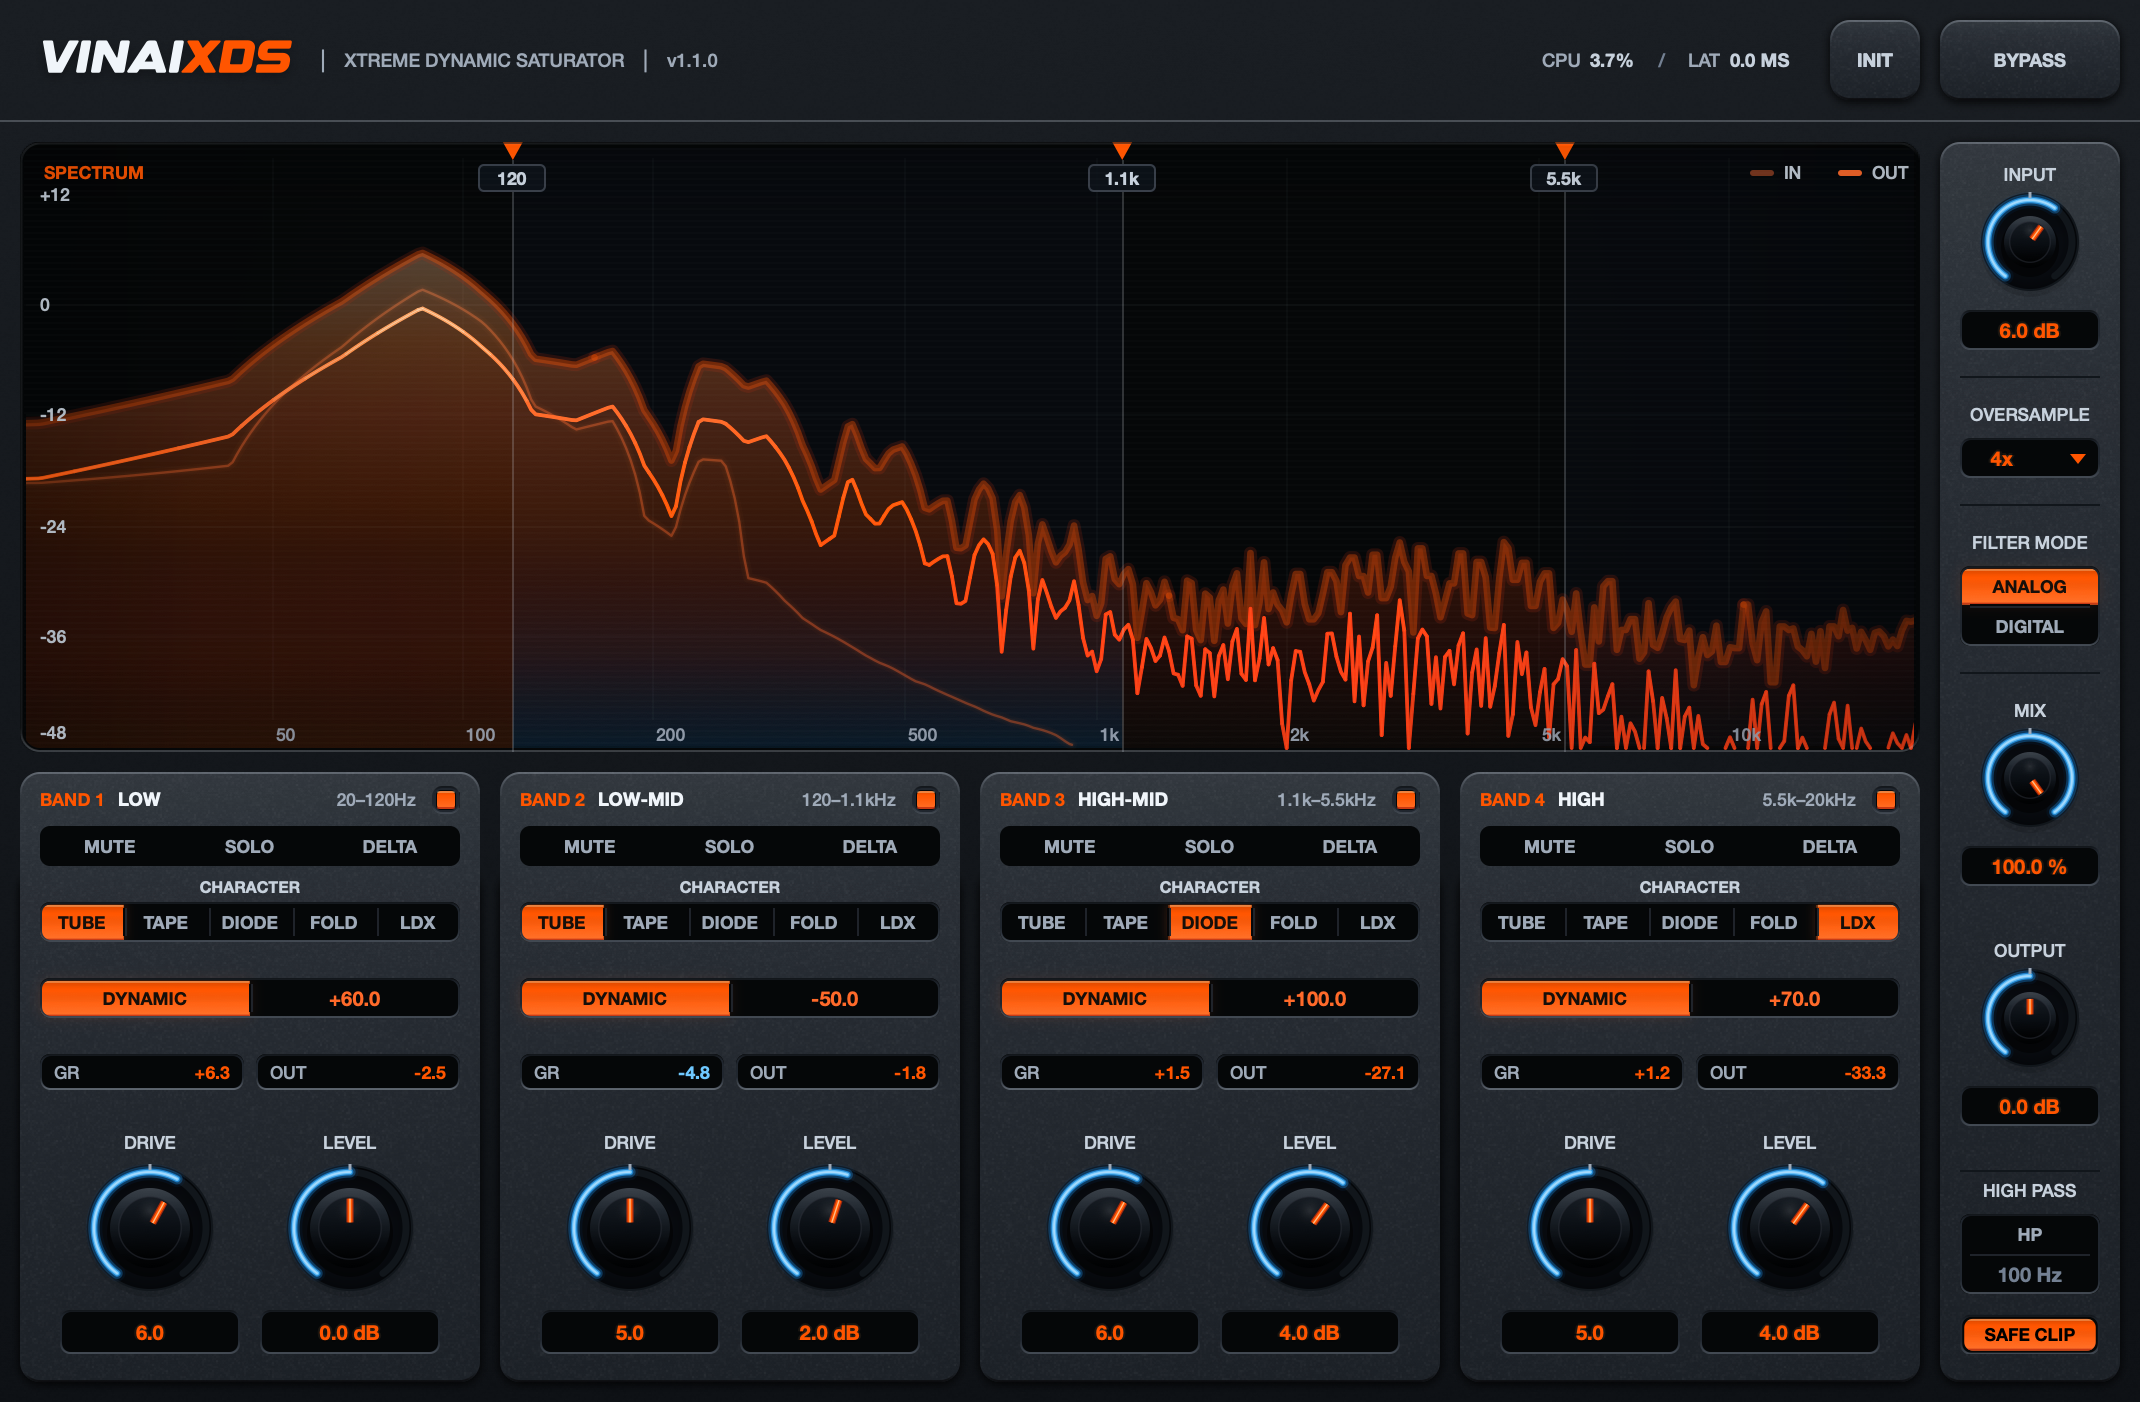Click Band 4 DRIVE knob
2140x1402 pixels.
pyautogui.click(x=1590, y=1226)
